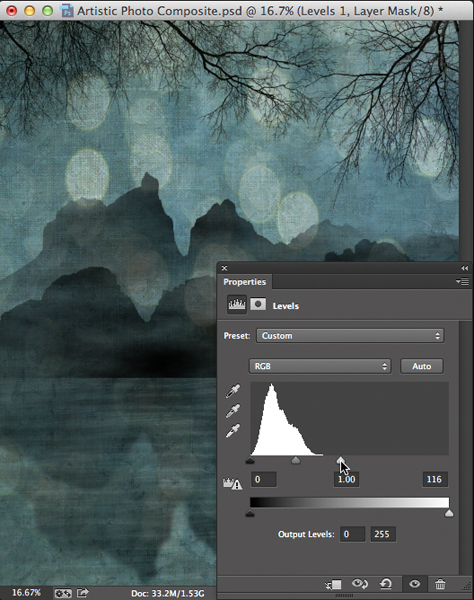Toggle view previous state eye-arrow icon
The width and height of the screenshot is (474, 600).
pyautogui.click(x=360, y=584)
